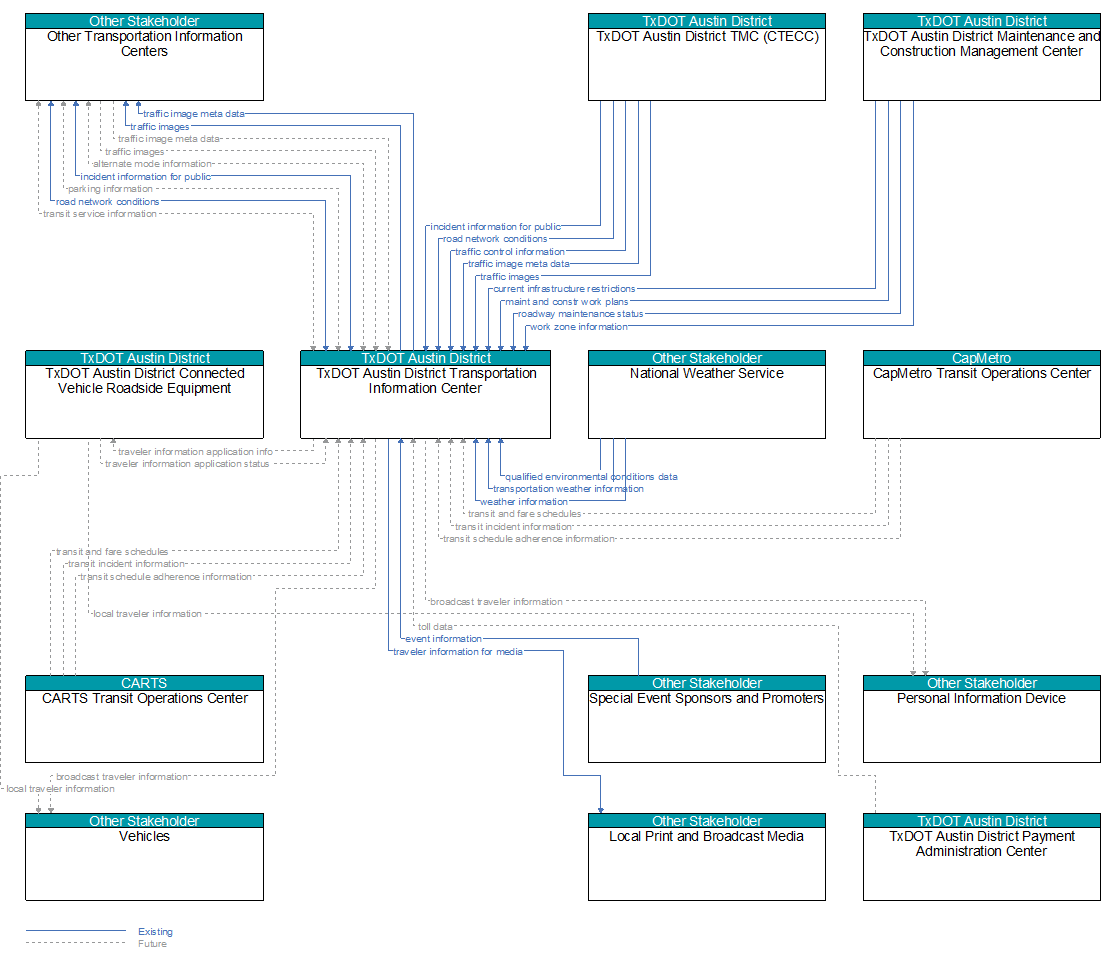Select the 'maint and constr work plans' label
Screen dimensions: 1111x962
pos(566,302)
